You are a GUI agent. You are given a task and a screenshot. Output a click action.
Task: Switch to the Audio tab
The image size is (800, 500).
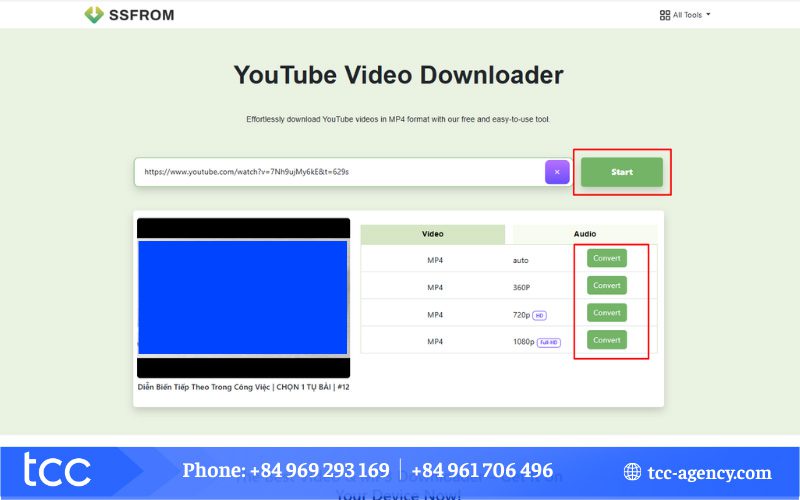(x=585, y=234)
